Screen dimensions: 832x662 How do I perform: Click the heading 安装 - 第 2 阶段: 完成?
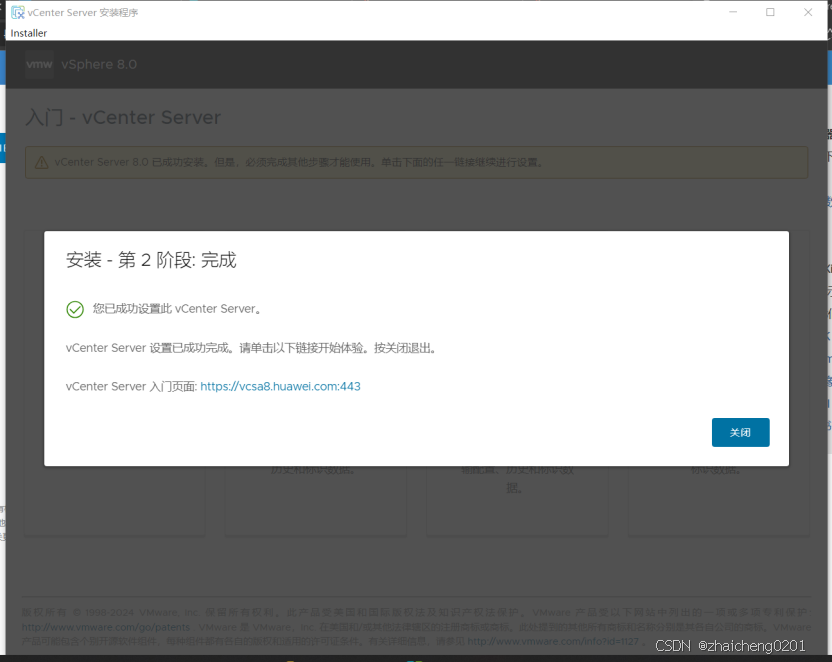[151, 260]
